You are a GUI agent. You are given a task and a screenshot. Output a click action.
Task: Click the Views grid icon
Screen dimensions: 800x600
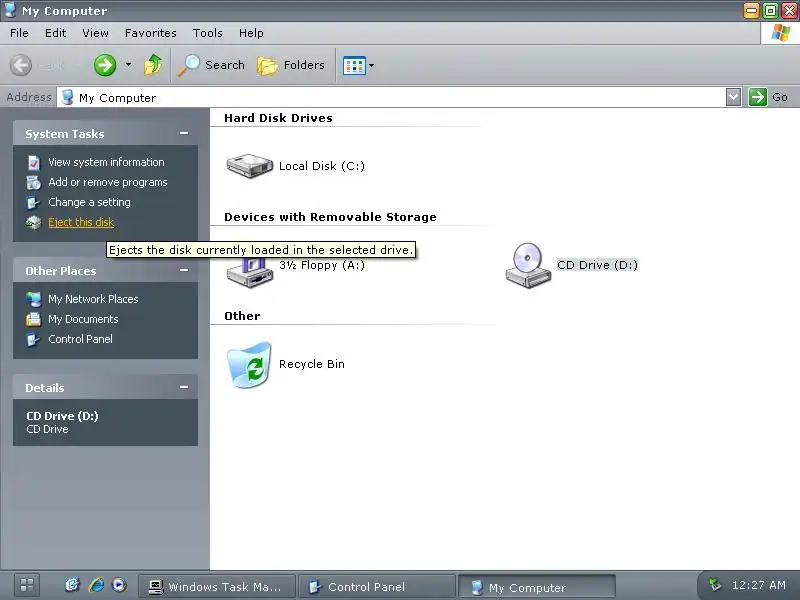[x=354, y=65]
